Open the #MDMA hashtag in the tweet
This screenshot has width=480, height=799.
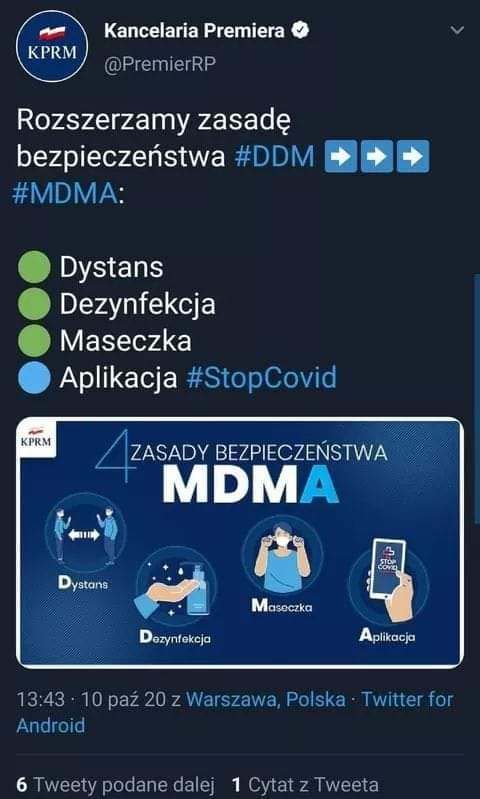[65, 194]
